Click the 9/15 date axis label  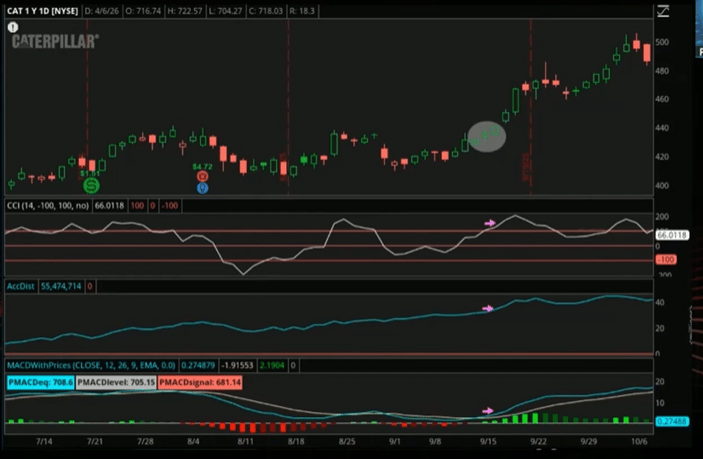(x=488, y=441)
